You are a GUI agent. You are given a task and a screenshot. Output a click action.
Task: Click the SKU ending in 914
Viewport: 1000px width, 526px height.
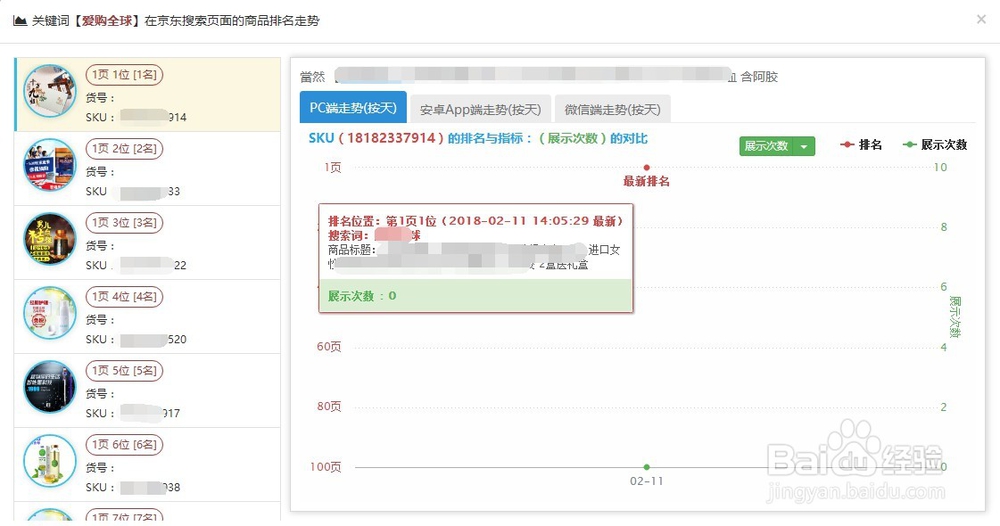[x=136, y=117]
